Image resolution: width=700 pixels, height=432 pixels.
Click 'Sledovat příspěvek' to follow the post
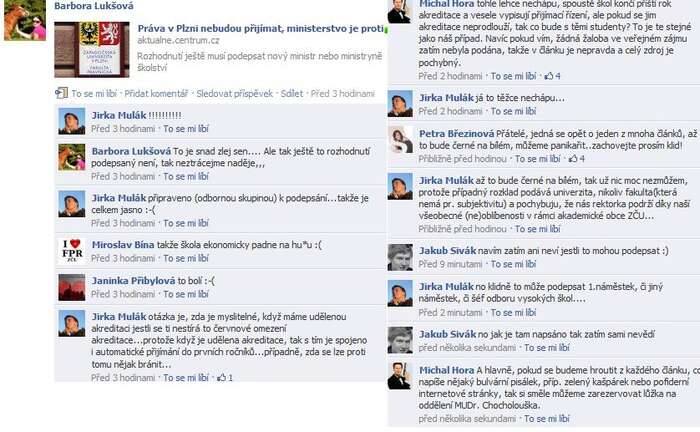[234, 94]
